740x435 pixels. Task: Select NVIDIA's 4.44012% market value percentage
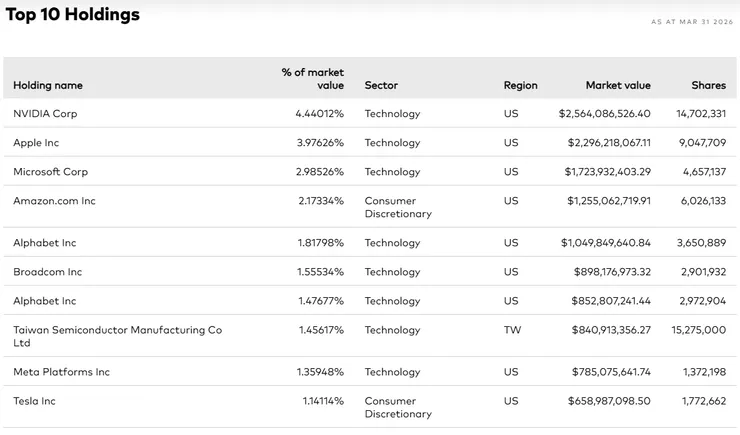320,114
